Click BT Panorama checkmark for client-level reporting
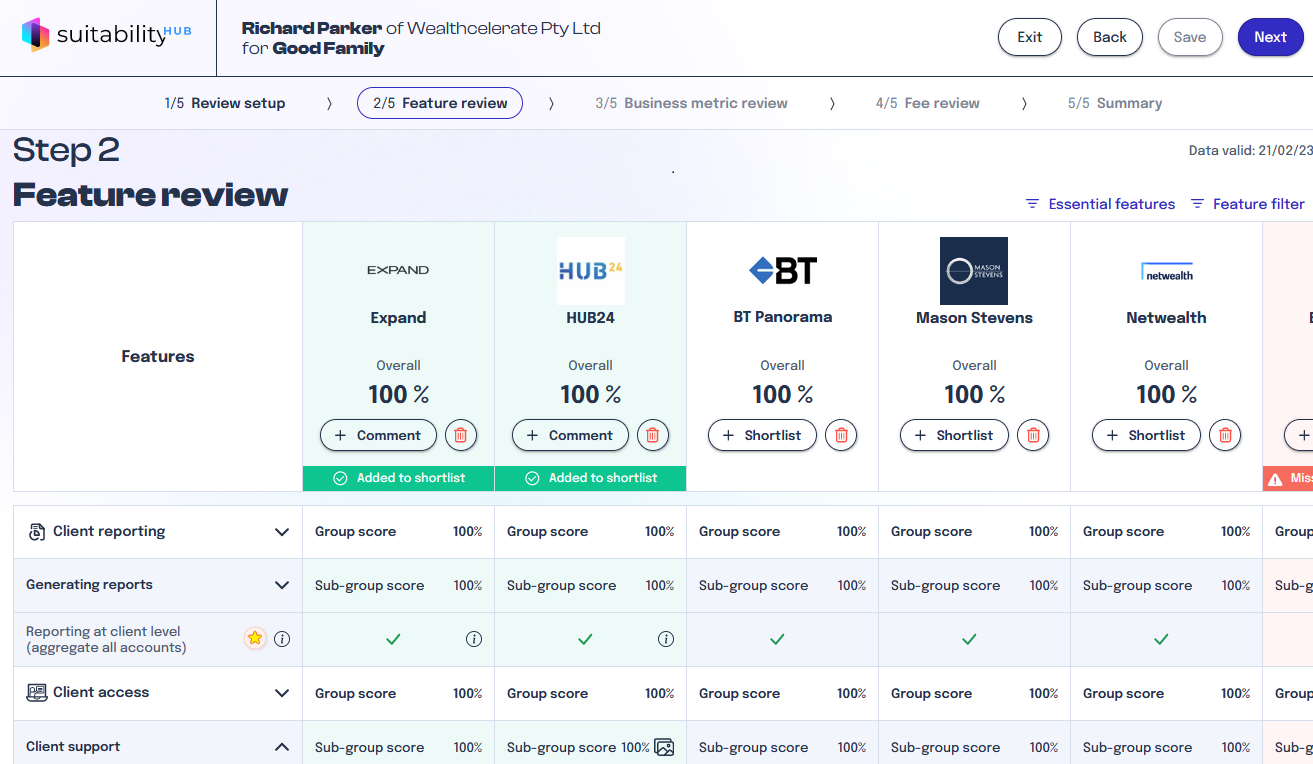 tap(777, 639)
